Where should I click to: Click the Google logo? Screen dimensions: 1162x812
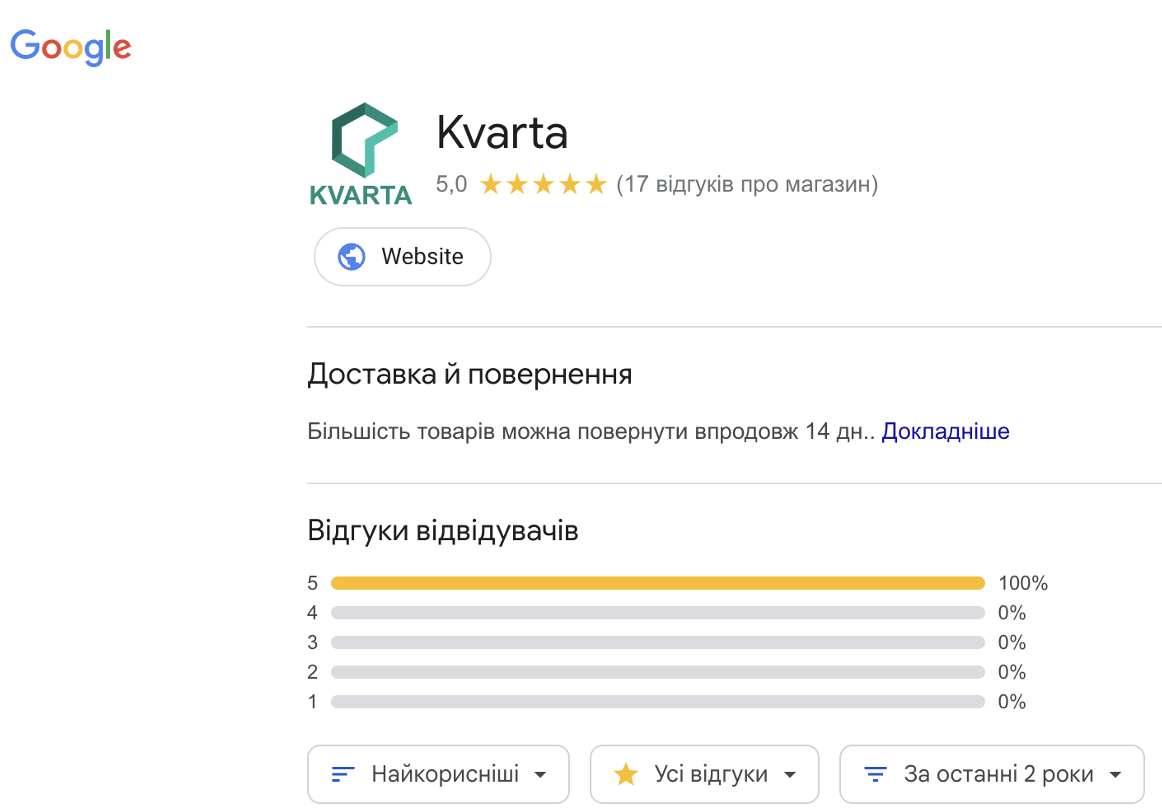tap(70, 47)
